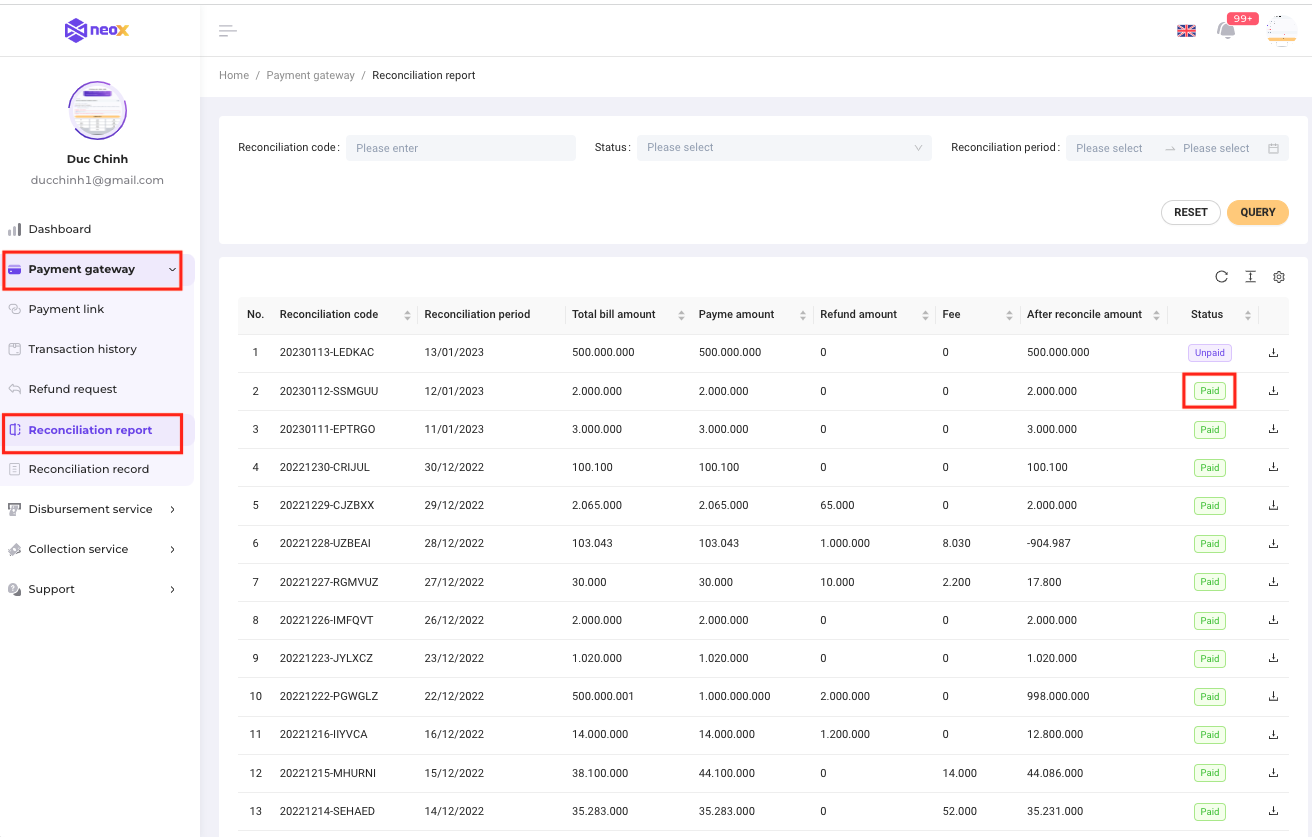Click the user avatar in top bar
Screen dimensions: 1312x837
[1281, 31]
